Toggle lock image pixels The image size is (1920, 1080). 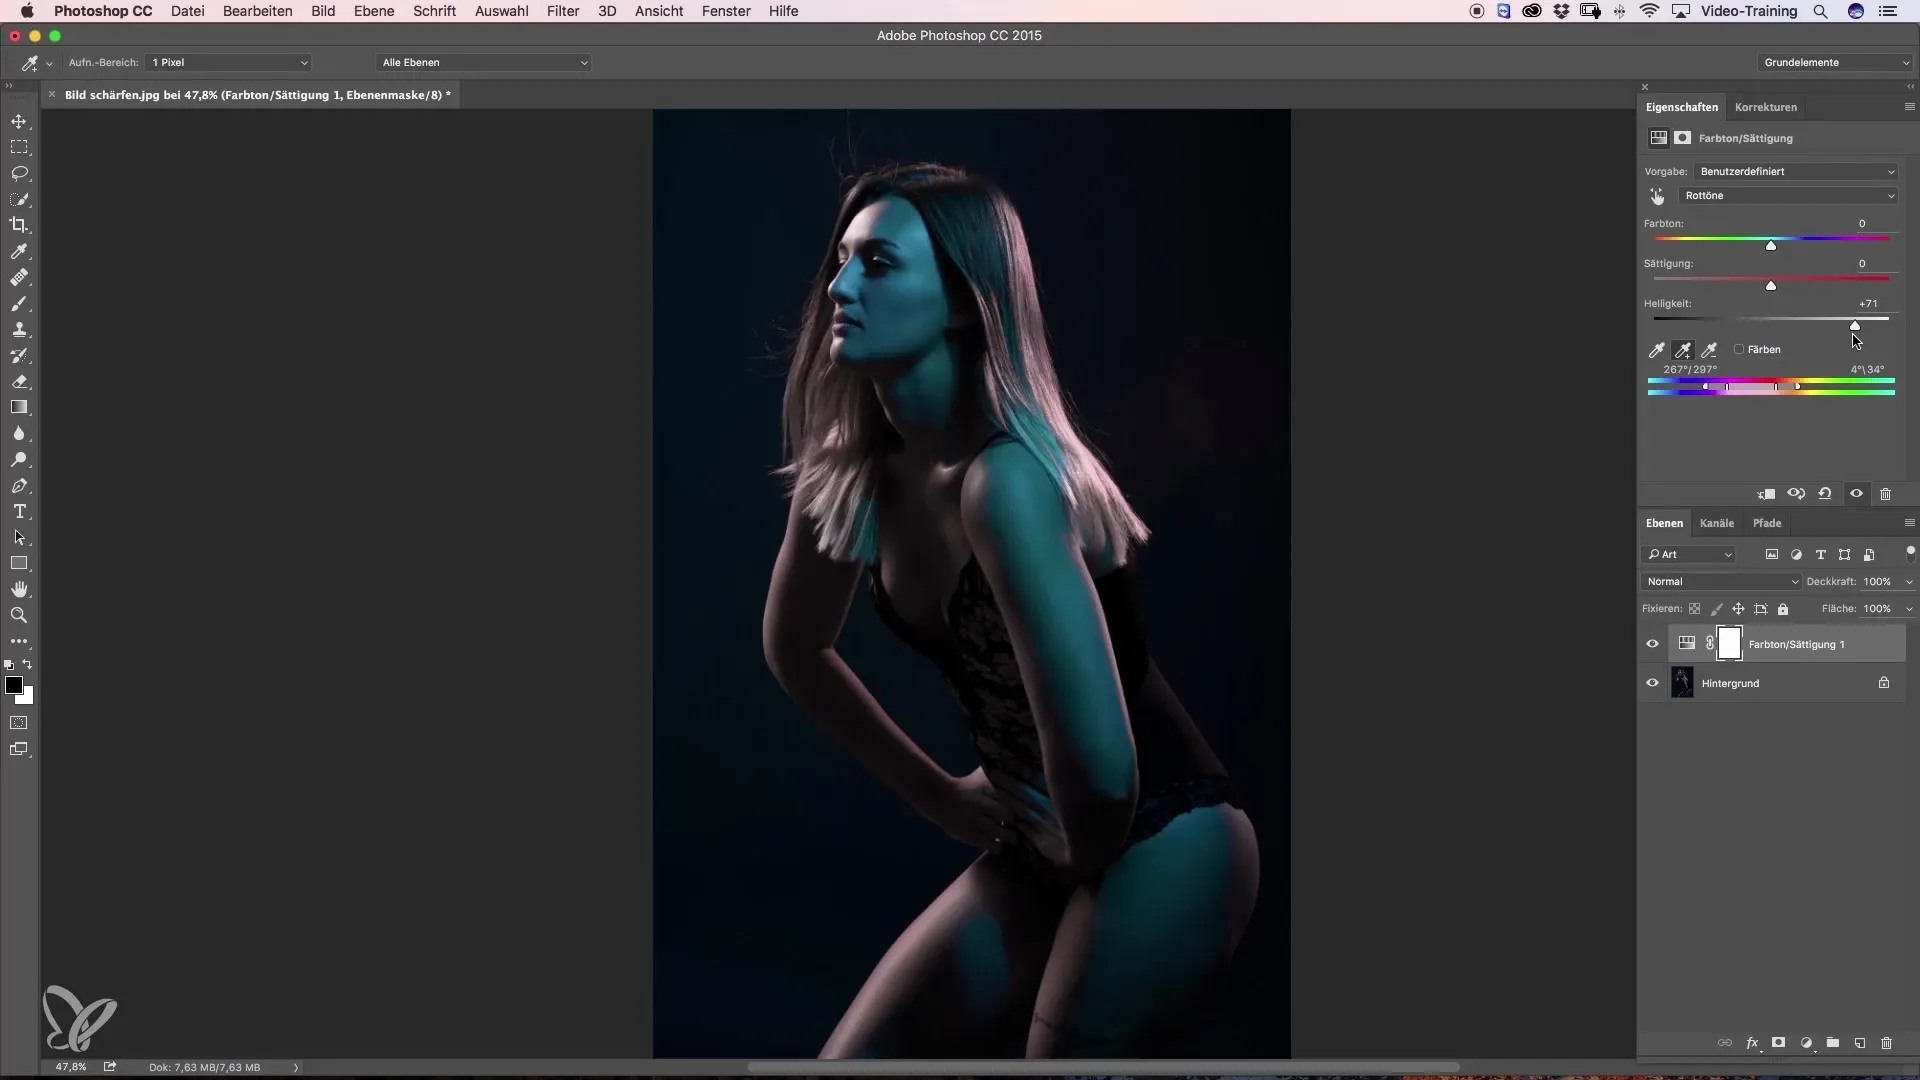(1716, 609)
